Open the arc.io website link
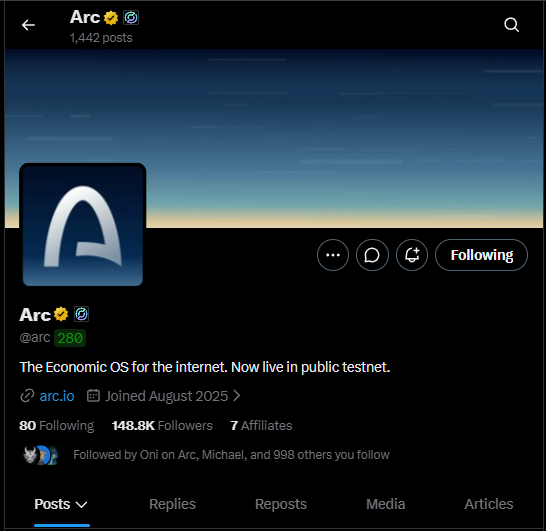The image size is (546, 531). tap(57, 396)
